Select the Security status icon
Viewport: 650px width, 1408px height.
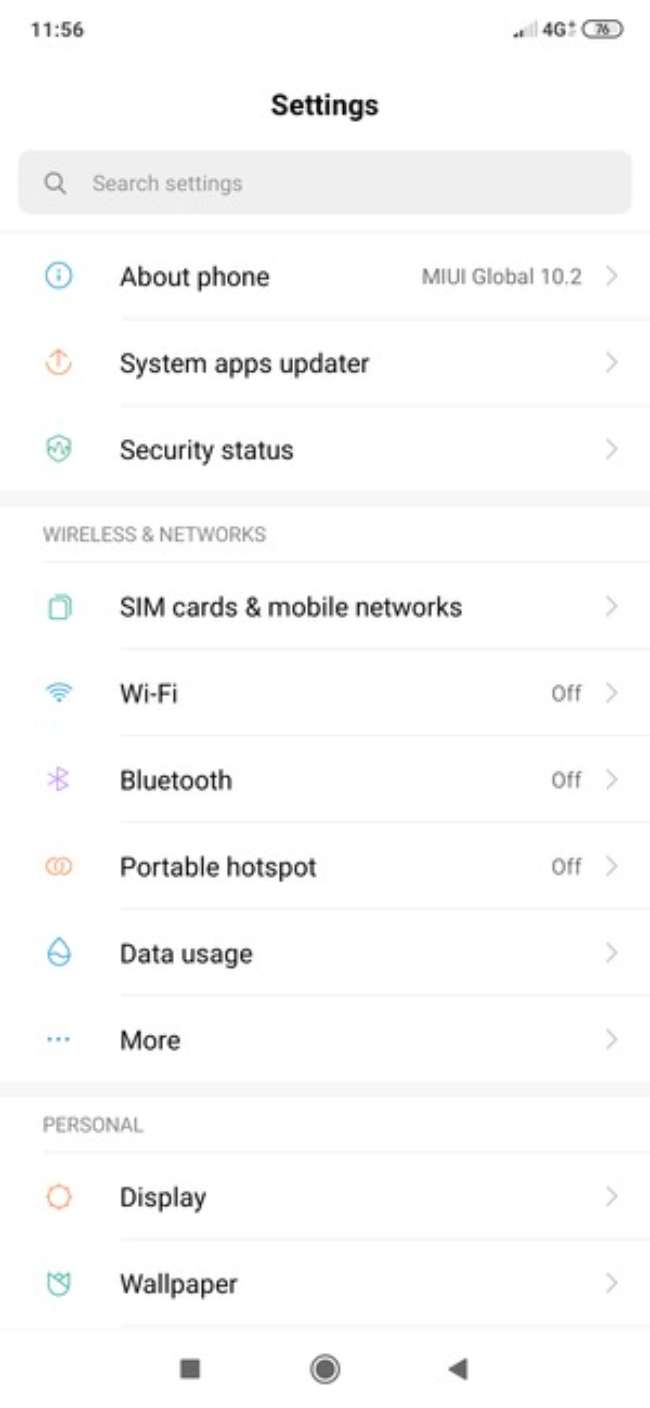(57, 450)
